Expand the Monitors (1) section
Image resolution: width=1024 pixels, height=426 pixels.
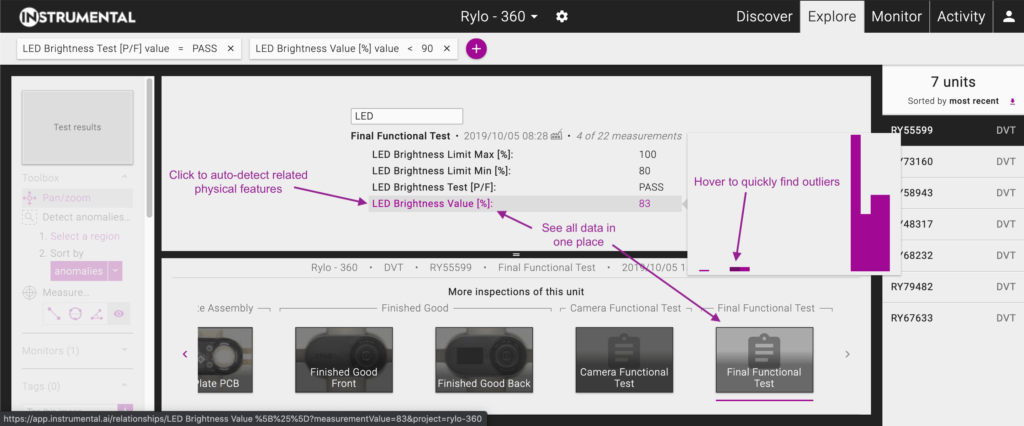click(123, 351)
